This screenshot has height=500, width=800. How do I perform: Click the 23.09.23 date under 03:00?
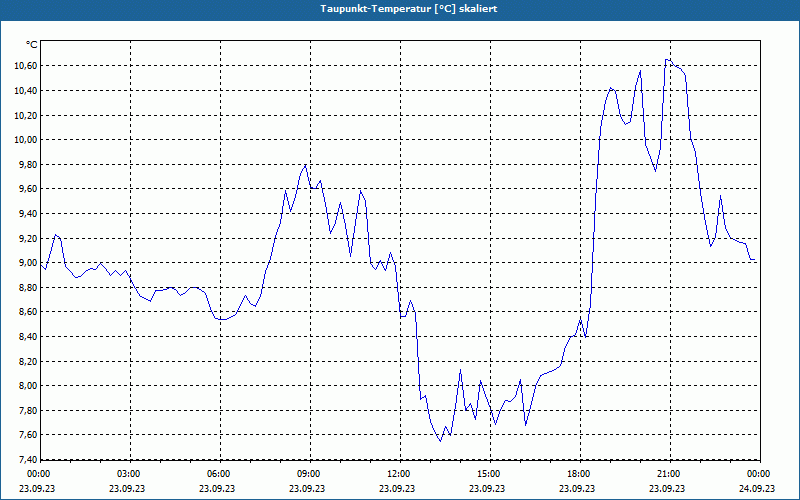pos(127,488)
